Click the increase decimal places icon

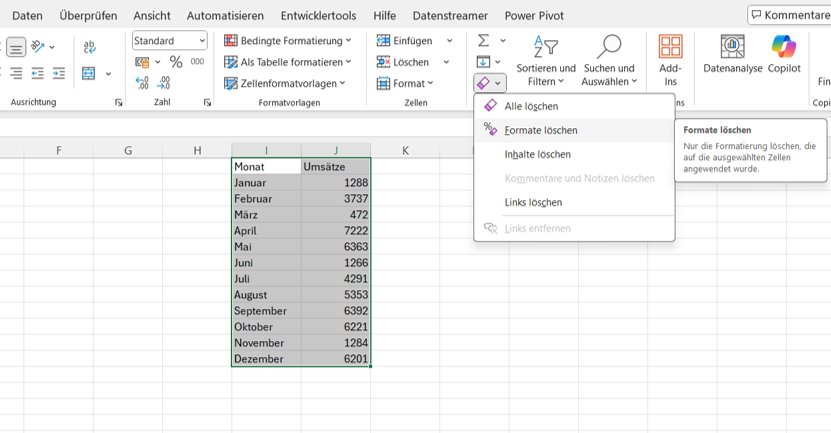[142, 84]
